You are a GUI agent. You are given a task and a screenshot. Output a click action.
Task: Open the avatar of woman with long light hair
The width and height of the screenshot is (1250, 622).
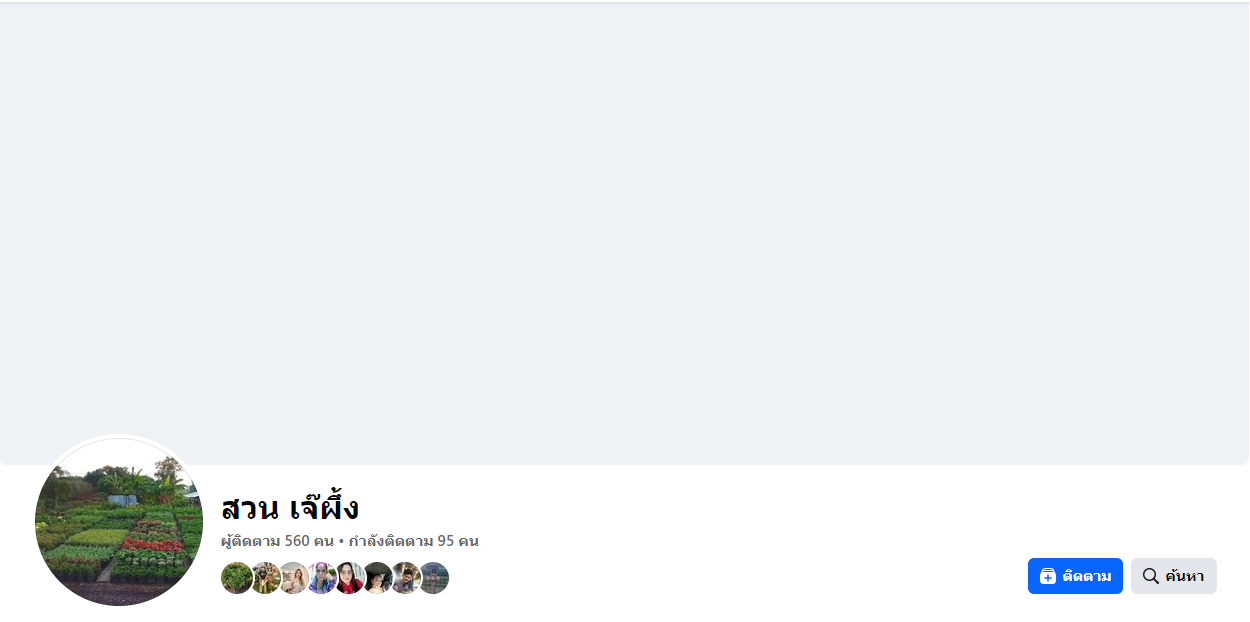click(x=293, y=578)
